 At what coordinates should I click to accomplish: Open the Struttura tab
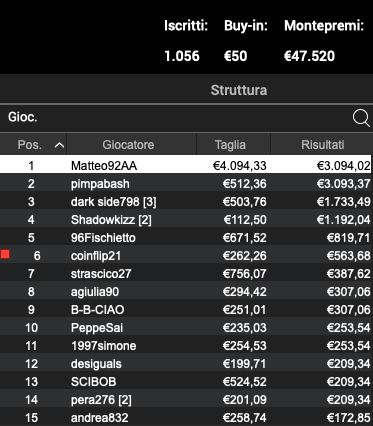click(239, 90)
